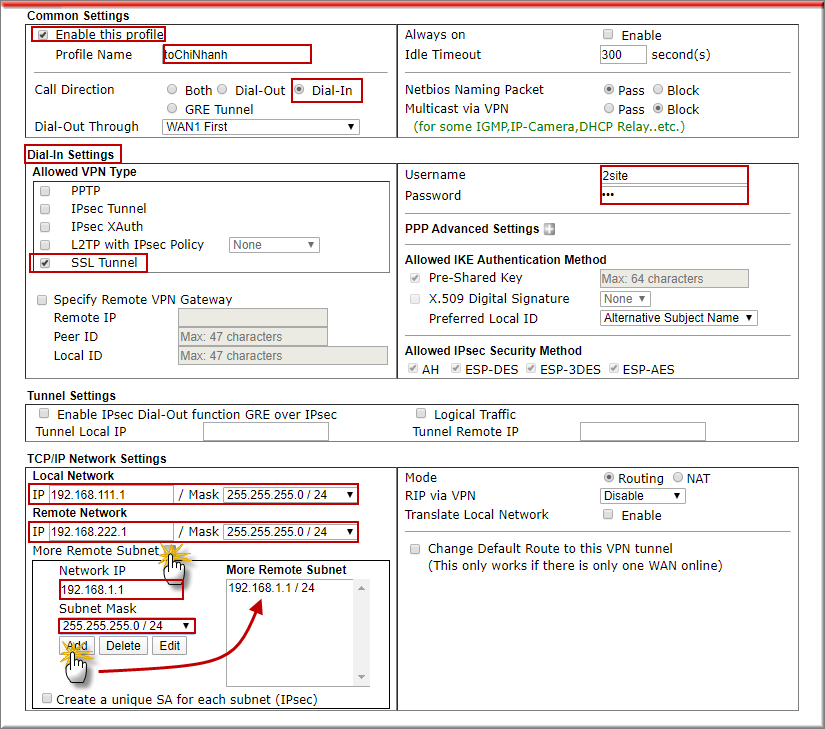Viewport: 825px width, 729px height.
Task: Check Change Default Route to this VPN tunnel
Action: tap(415, 549)
